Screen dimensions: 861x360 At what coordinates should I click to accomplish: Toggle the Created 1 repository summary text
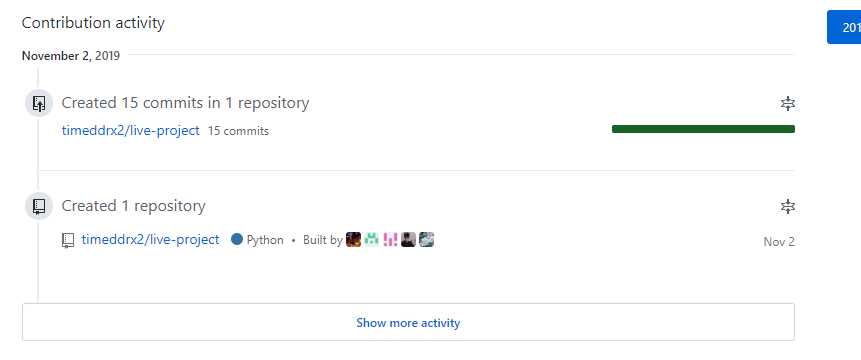pyautogui.click(x=133, y=206)
